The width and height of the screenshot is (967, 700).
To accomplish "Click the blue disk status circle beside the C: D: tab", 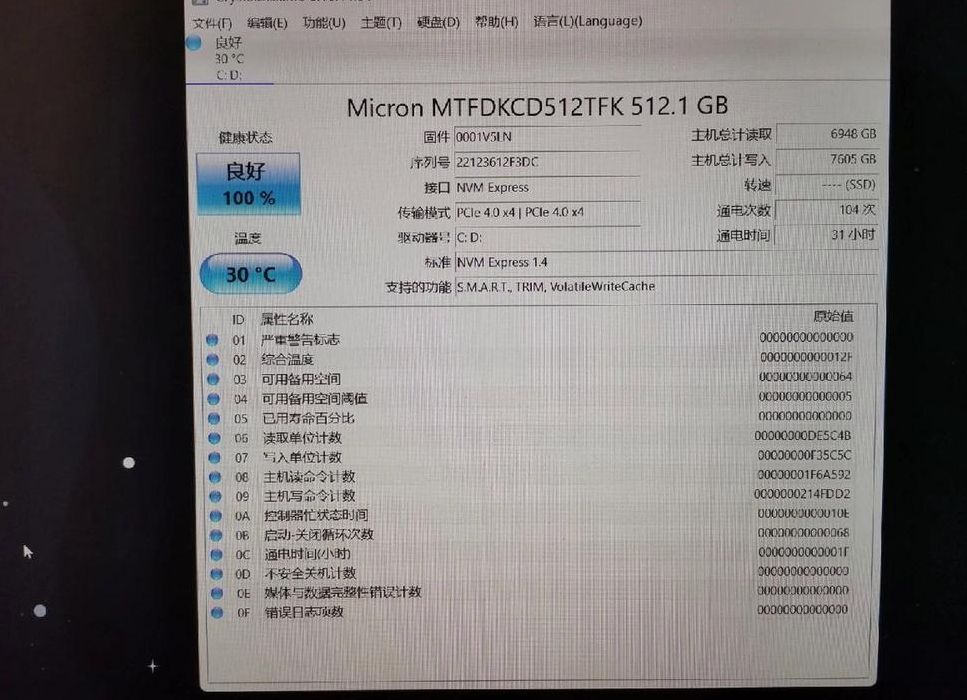I will 194,43.
